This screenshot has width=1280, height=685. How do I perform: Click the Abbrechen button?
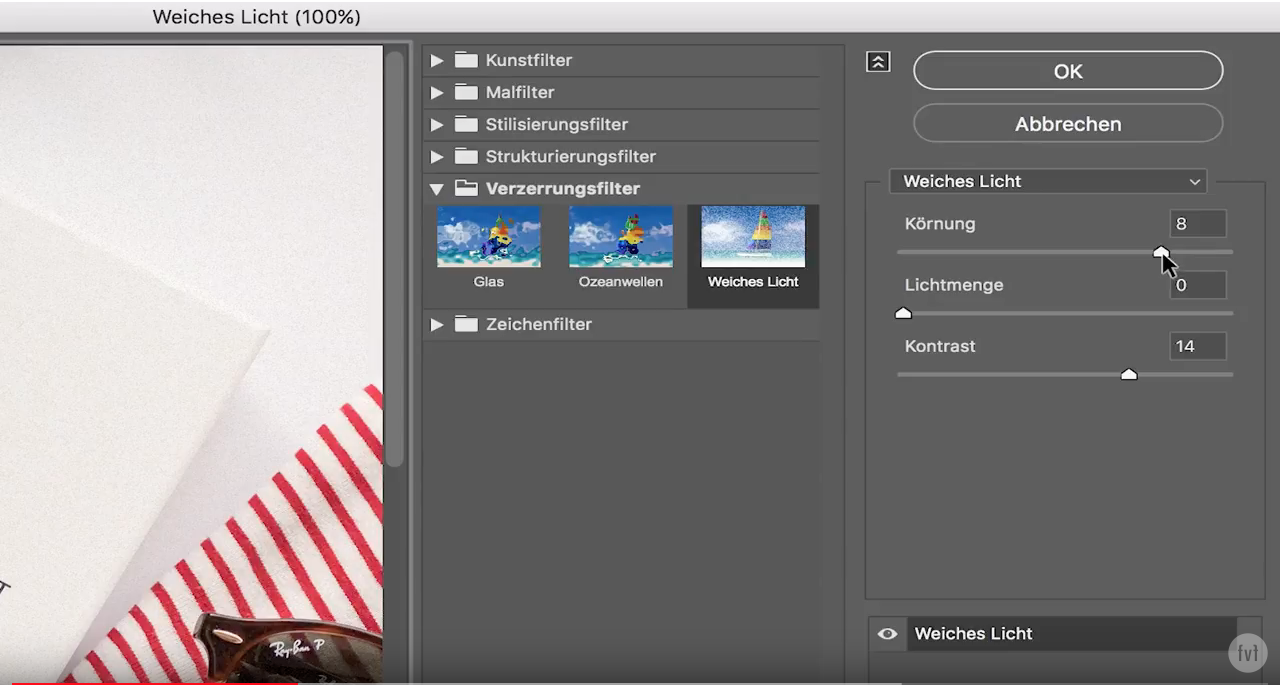1067,123
